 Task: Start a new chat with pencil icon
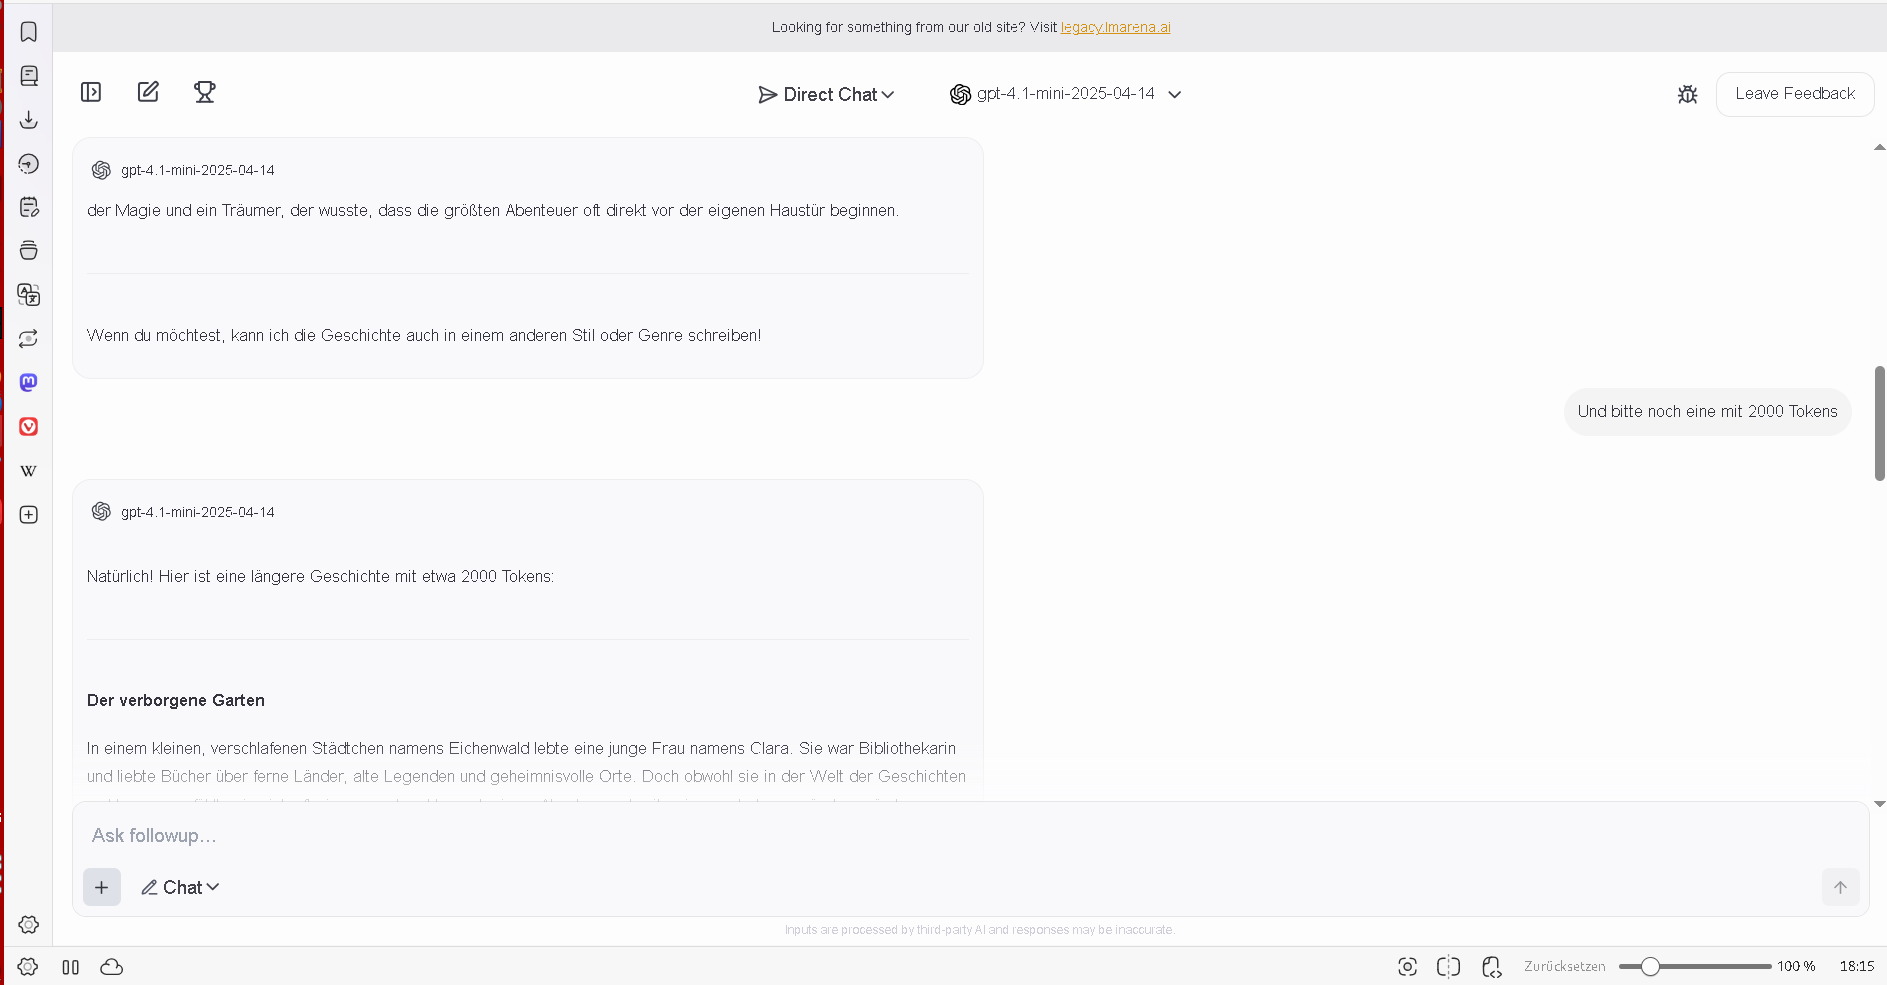tap(148, 93)
